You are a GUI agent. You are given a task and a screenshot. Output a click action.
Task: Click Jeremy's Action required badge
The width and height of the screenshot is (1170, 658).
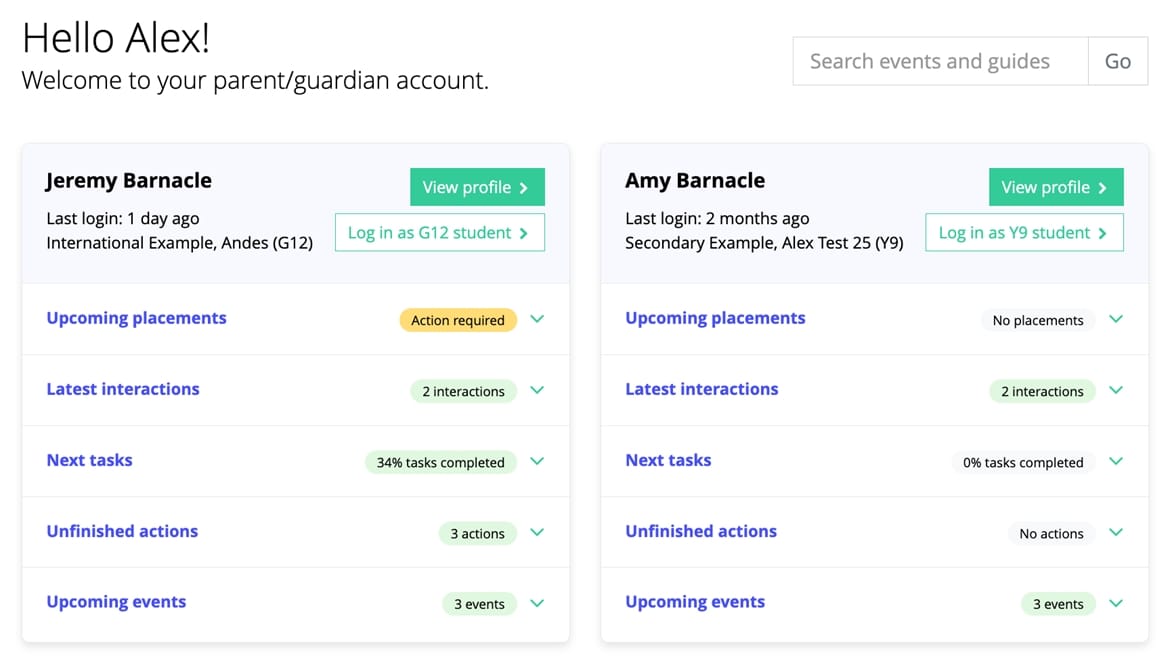coord(458,320)
